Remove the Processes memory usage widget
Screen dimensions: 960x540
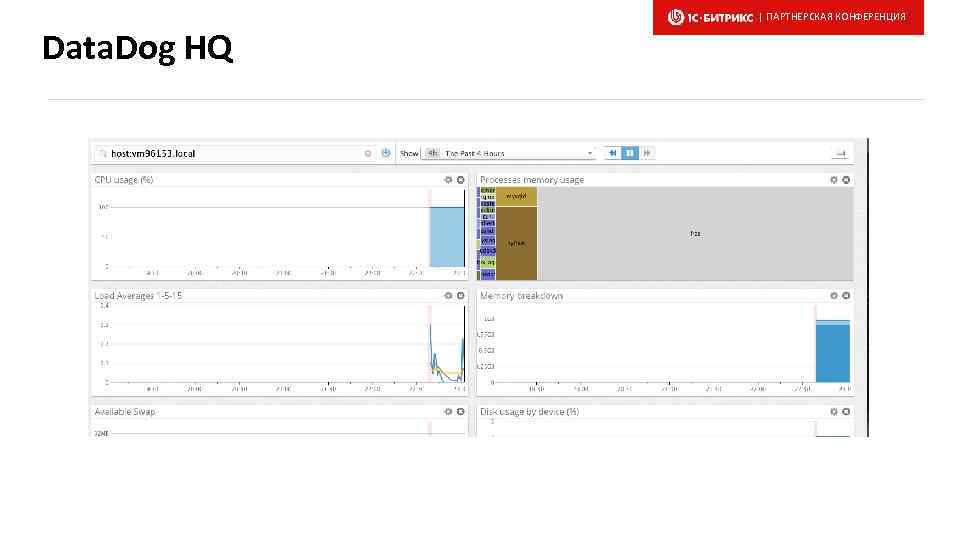[x=846, y=180]
